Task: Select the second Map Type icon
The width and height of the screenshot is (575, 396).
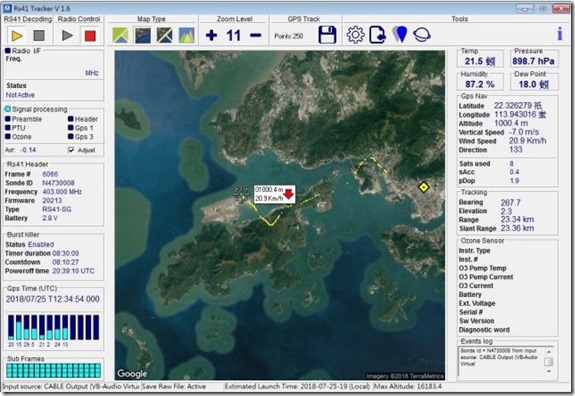Action: (143, 36)
